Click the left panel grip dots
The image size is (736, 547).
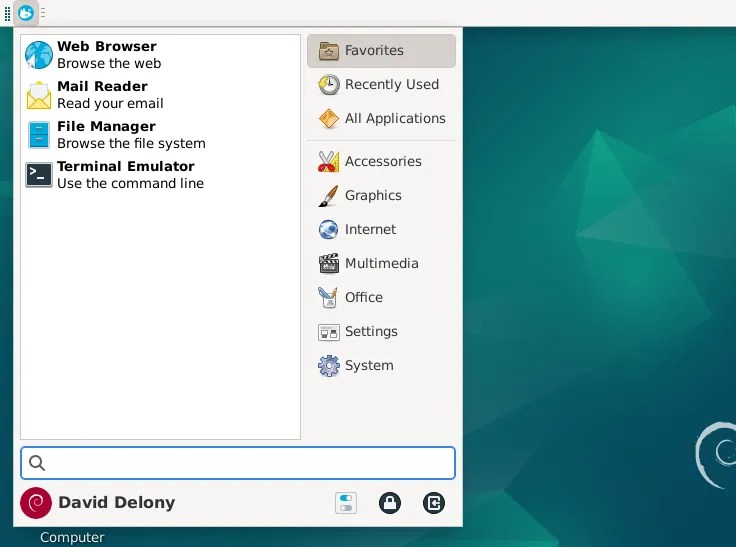(x=7, y=13)
